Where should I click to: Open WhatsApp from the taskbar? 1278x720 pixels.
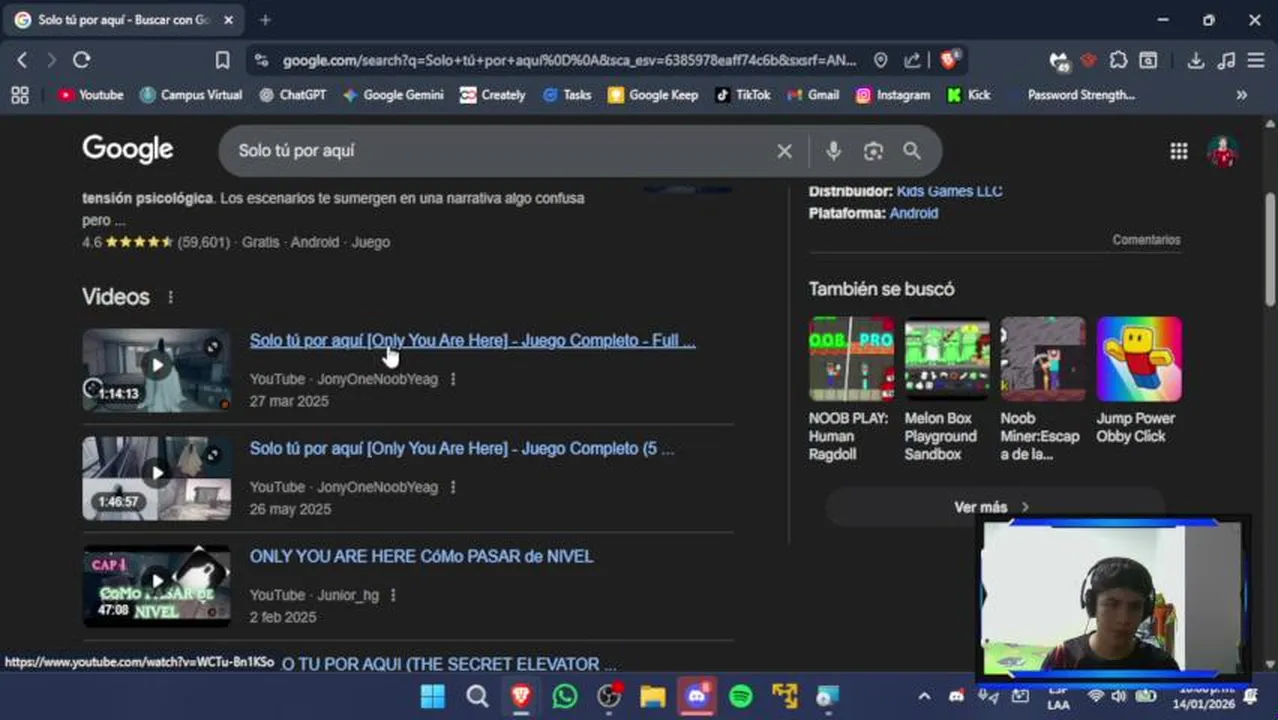coord(565,696)
